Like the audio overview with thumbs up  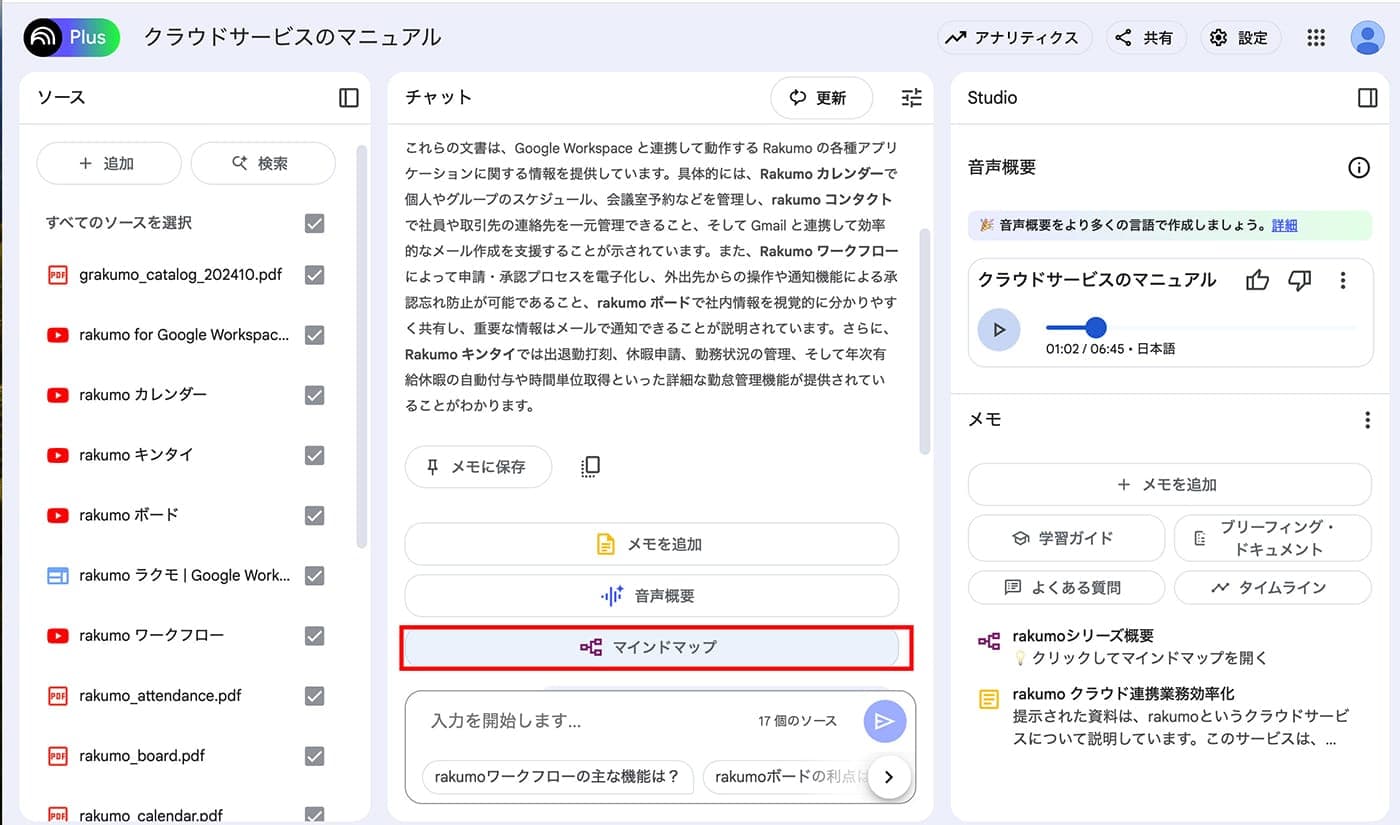coord(1257,281)
